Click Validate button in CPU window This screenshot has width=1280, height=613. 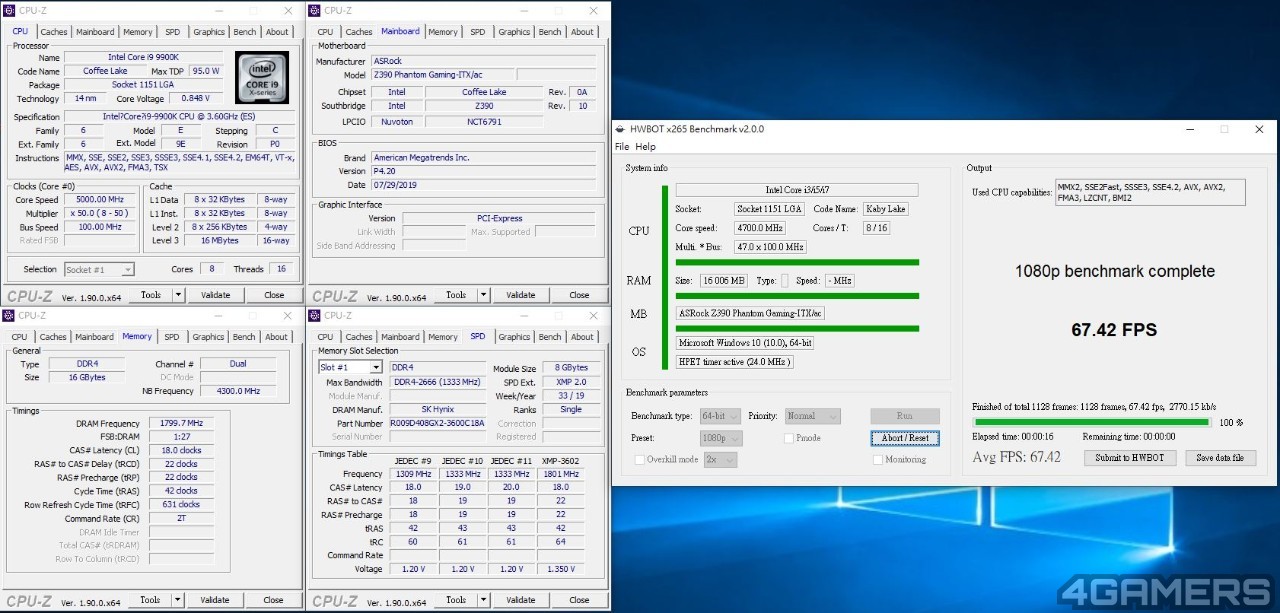pos(215,295)
